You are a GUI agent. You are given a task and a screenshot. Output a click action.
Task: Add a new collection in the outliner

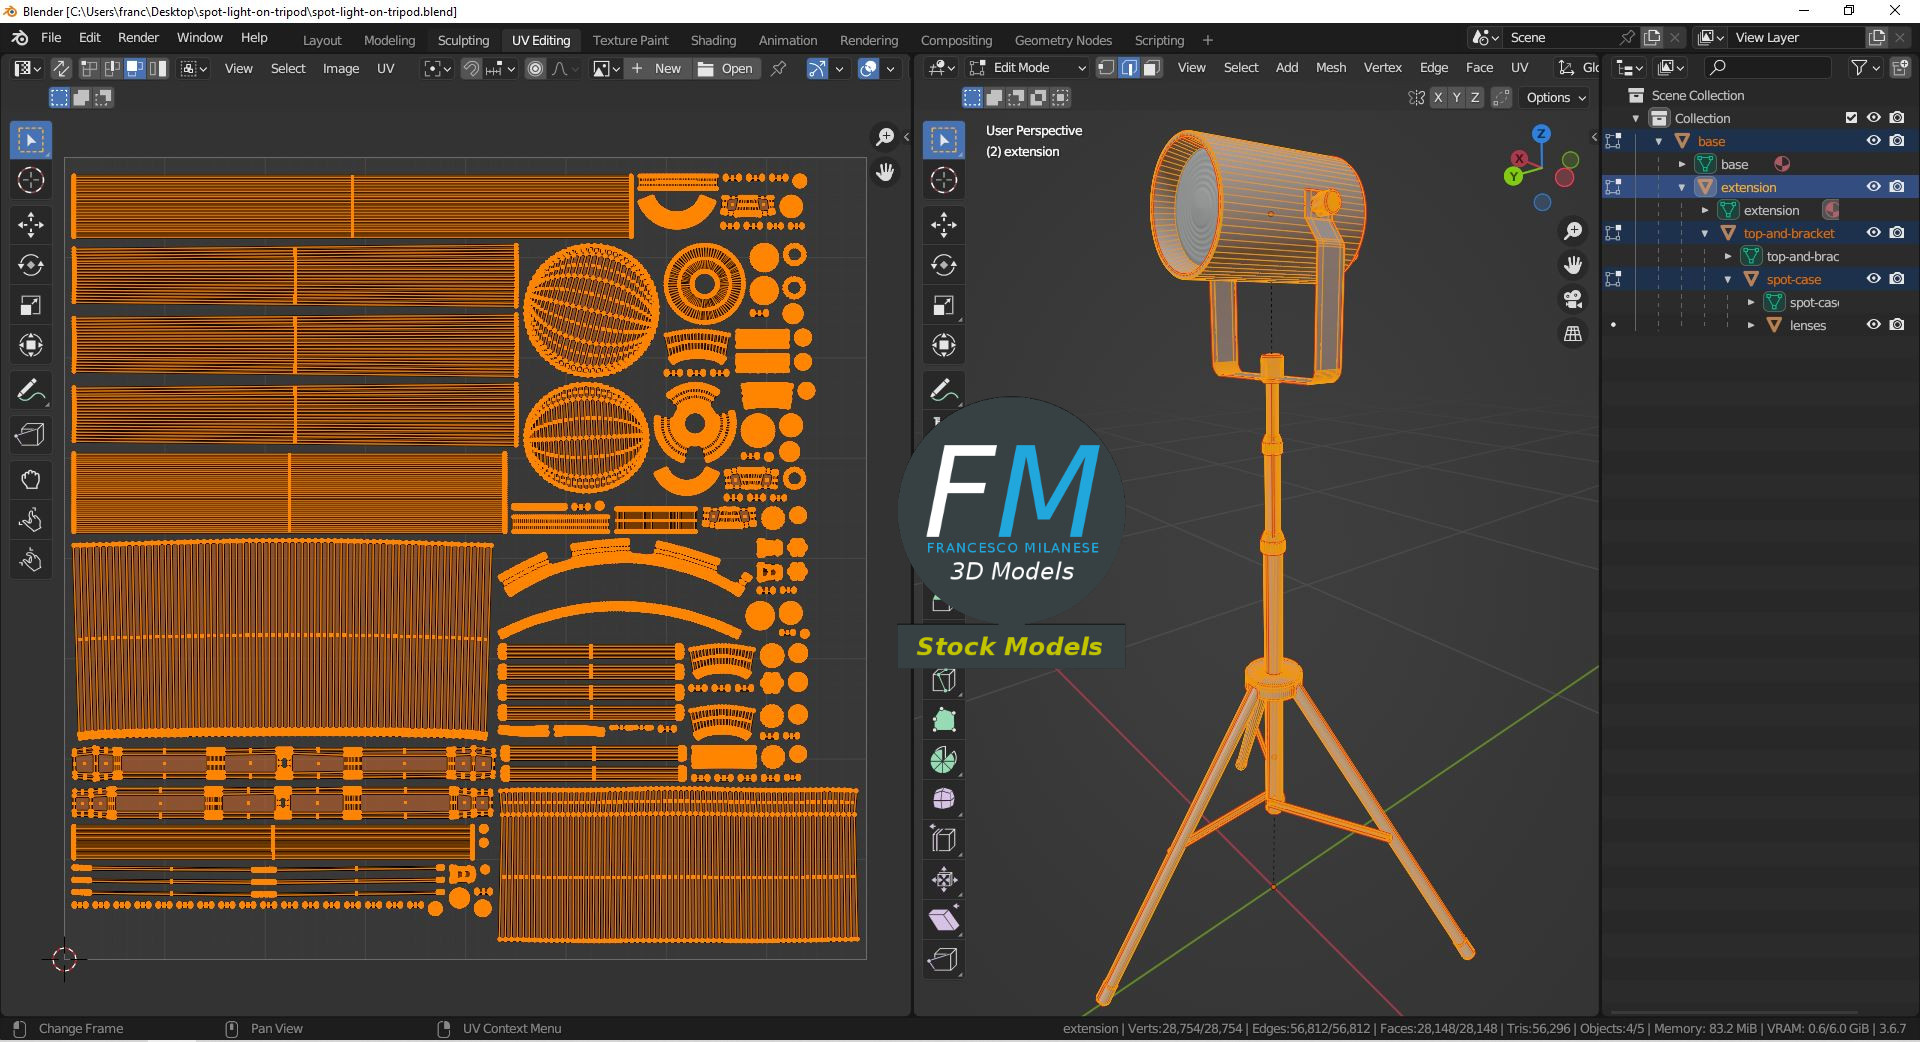click(x=1900, y=68)
